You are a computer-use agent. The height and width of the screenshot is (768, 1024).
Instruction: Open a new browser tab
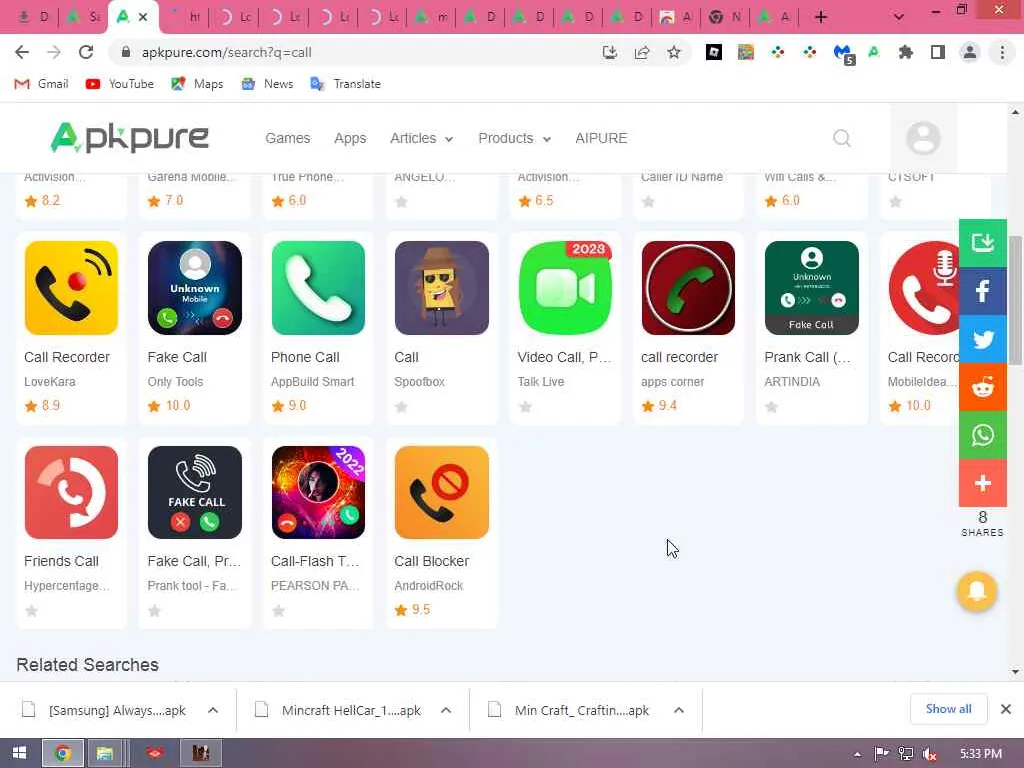(821, 18)
